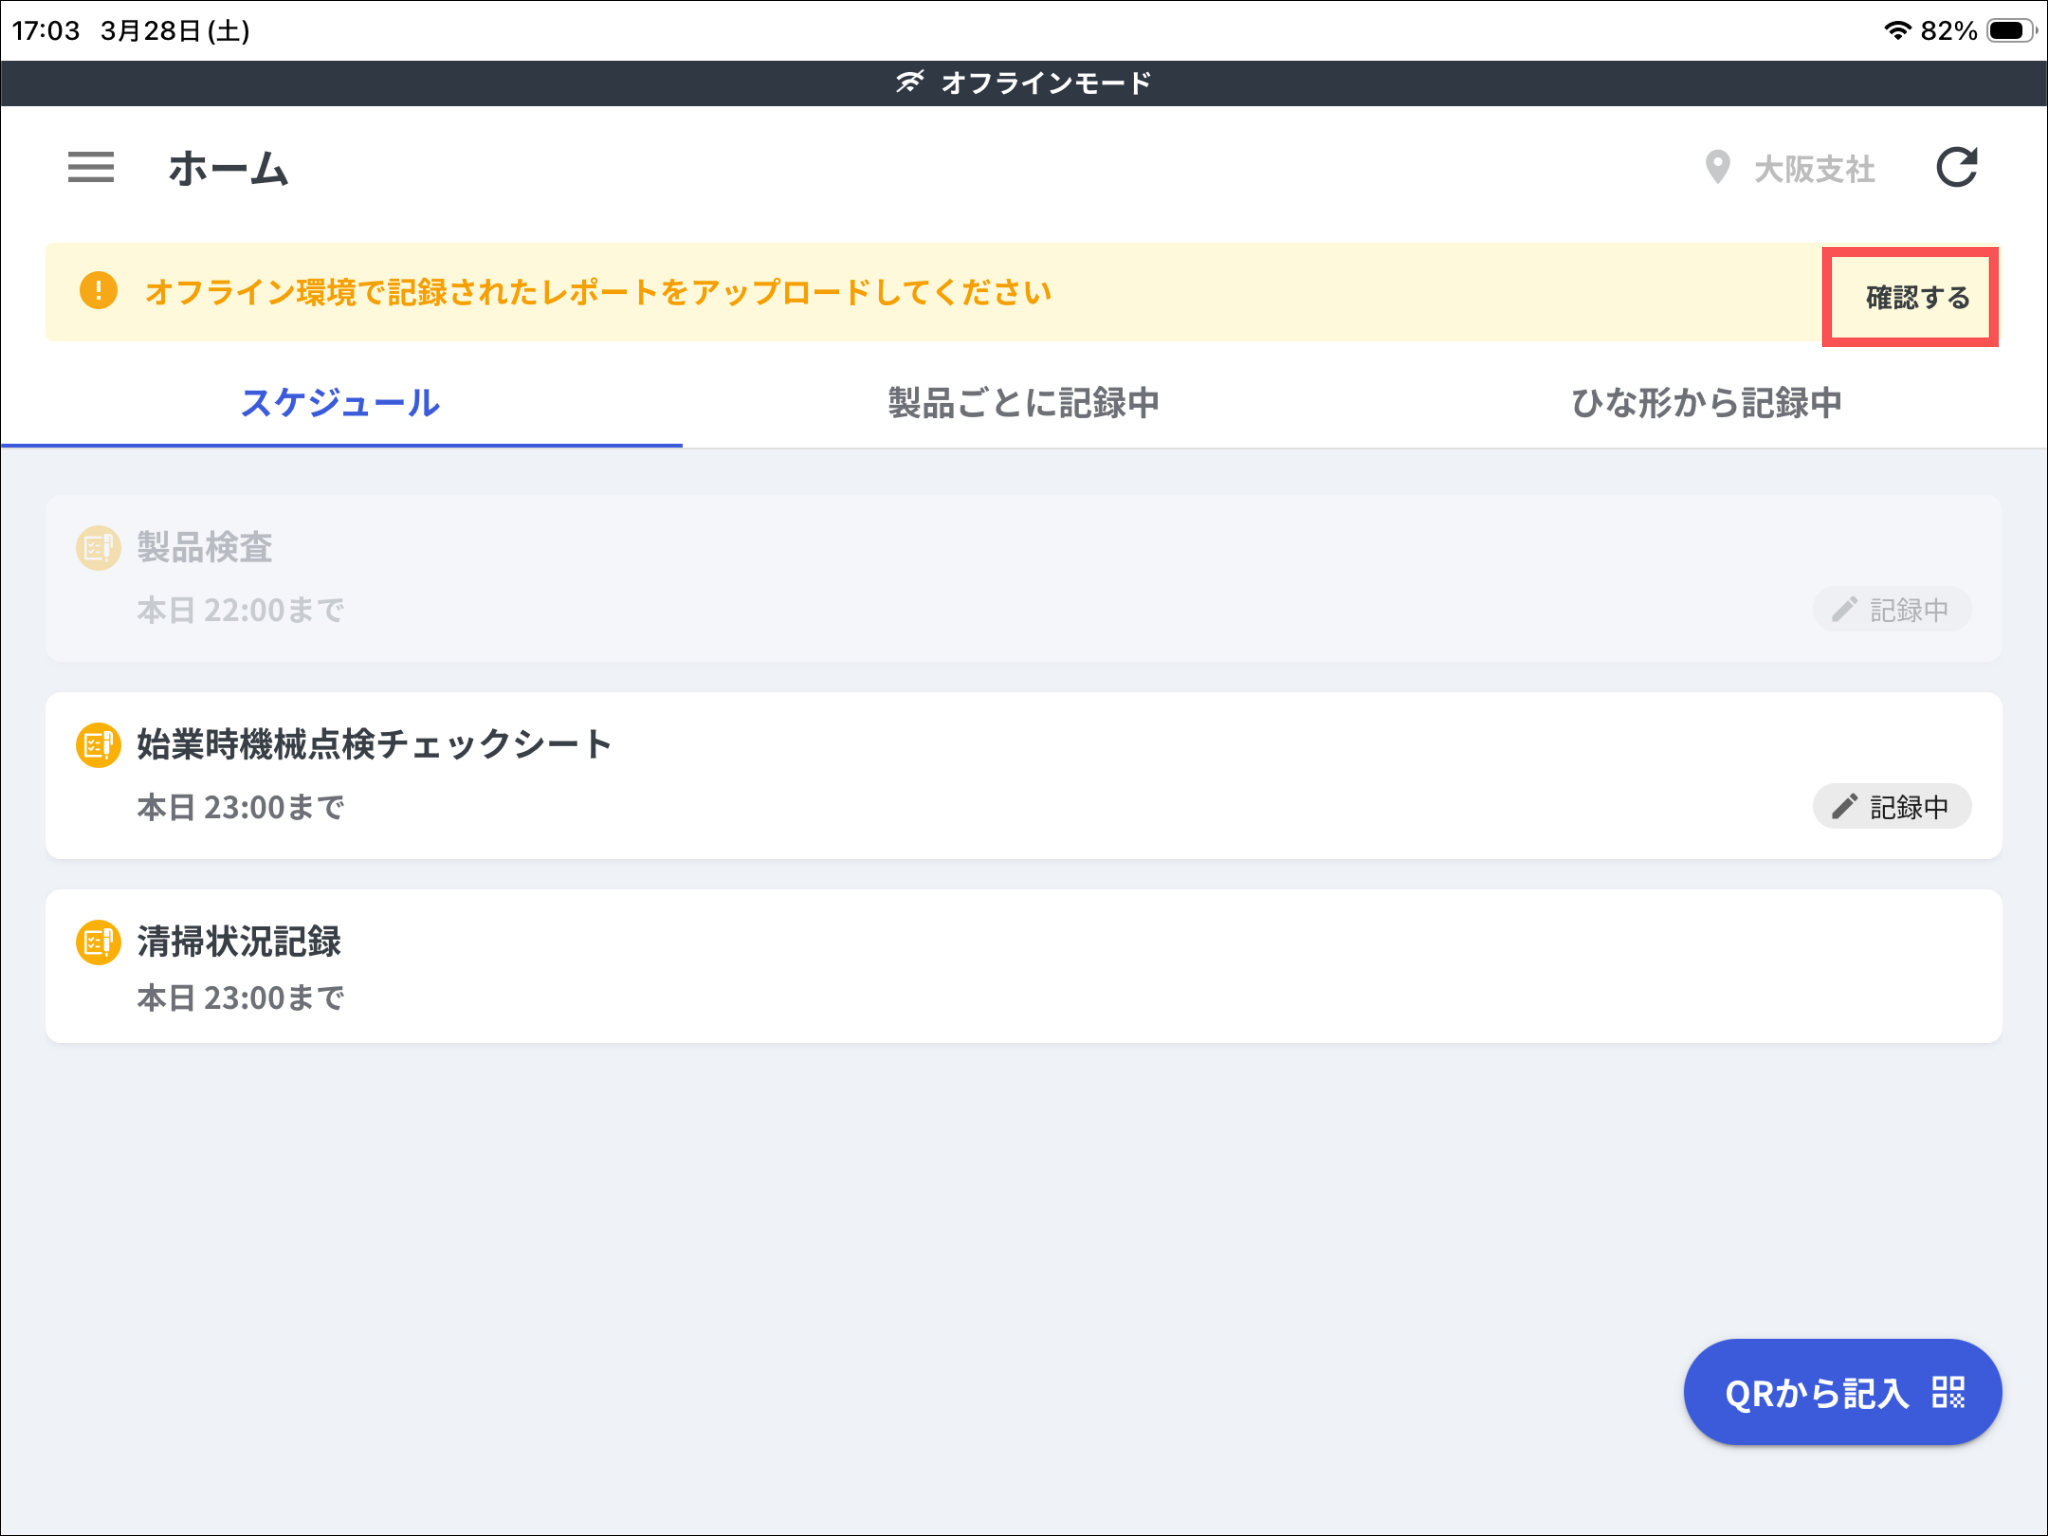
Task: Tap the offline mode wifi icon
Action: 909,82
